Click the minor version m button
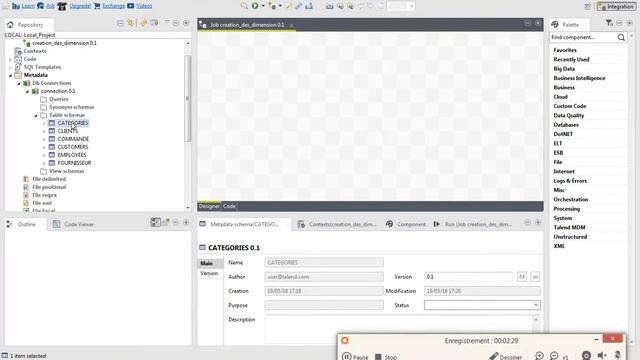Image resolution: width=640 pixels, height=360 pixels. [535, 277]
